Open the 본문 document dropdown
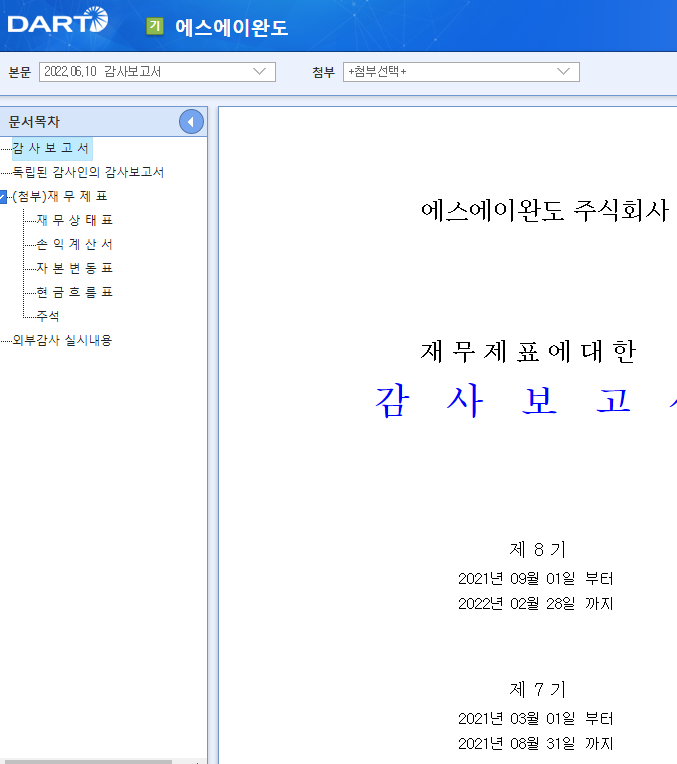Screen dimensions: 677x764 [x=157, y=72]
